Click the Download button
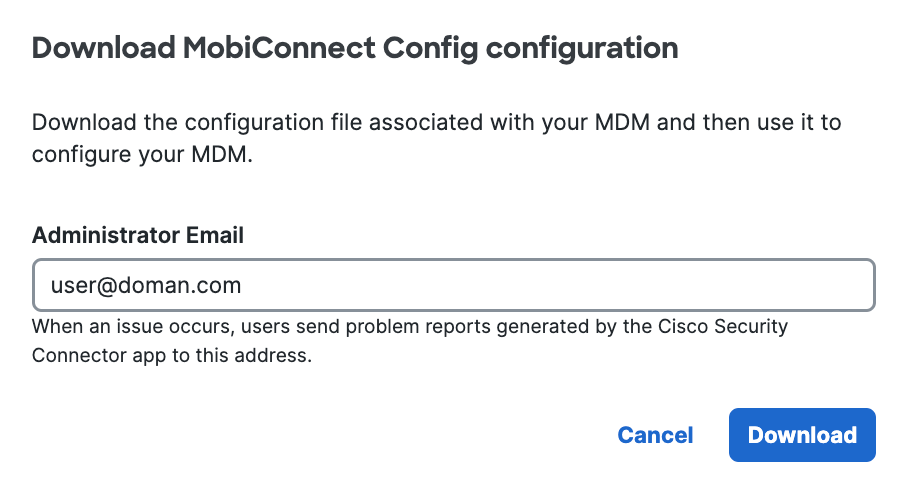Screen dimensions: 904x488 click(x=802, y=435)
